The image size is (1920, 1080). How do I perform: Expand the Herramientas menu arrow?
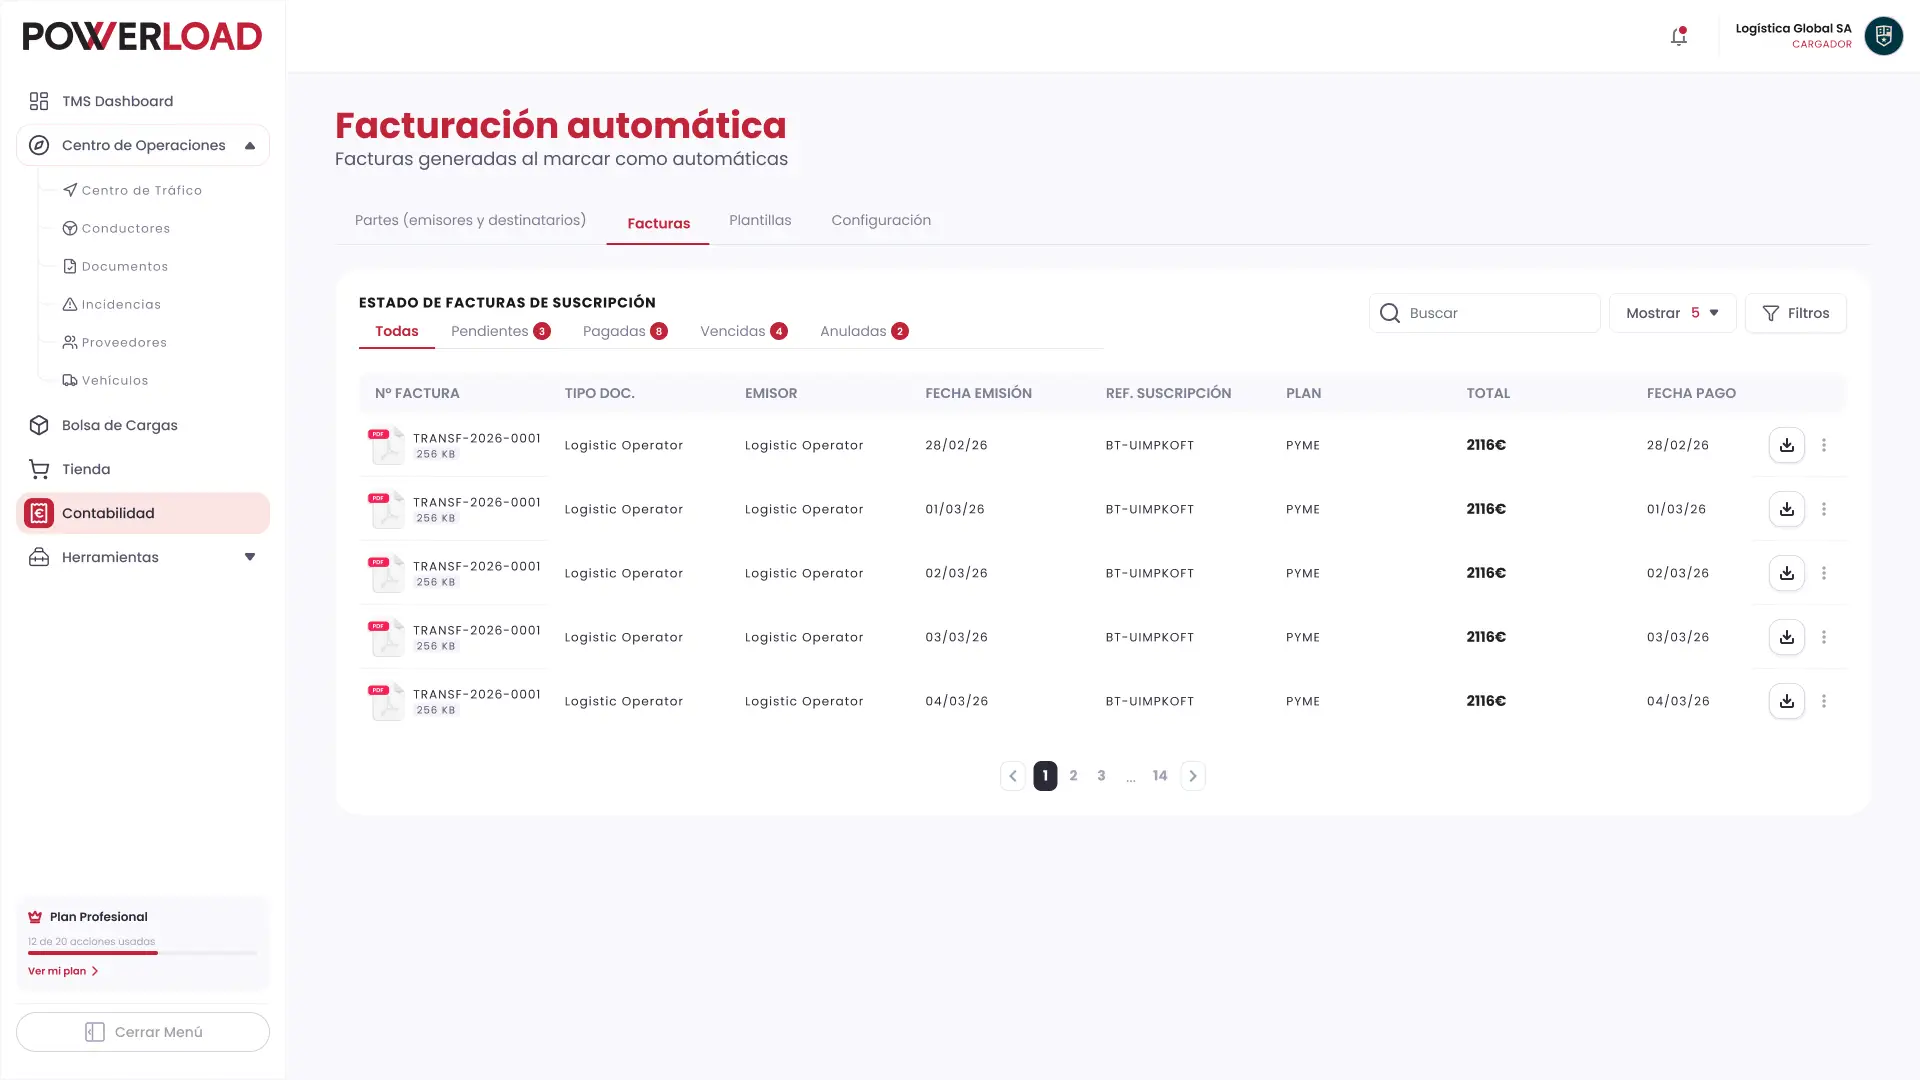point(250,557)
